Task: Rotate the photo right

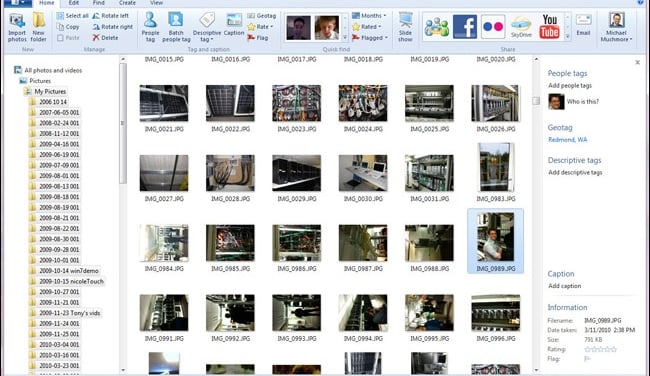Action: pos(112,27)
